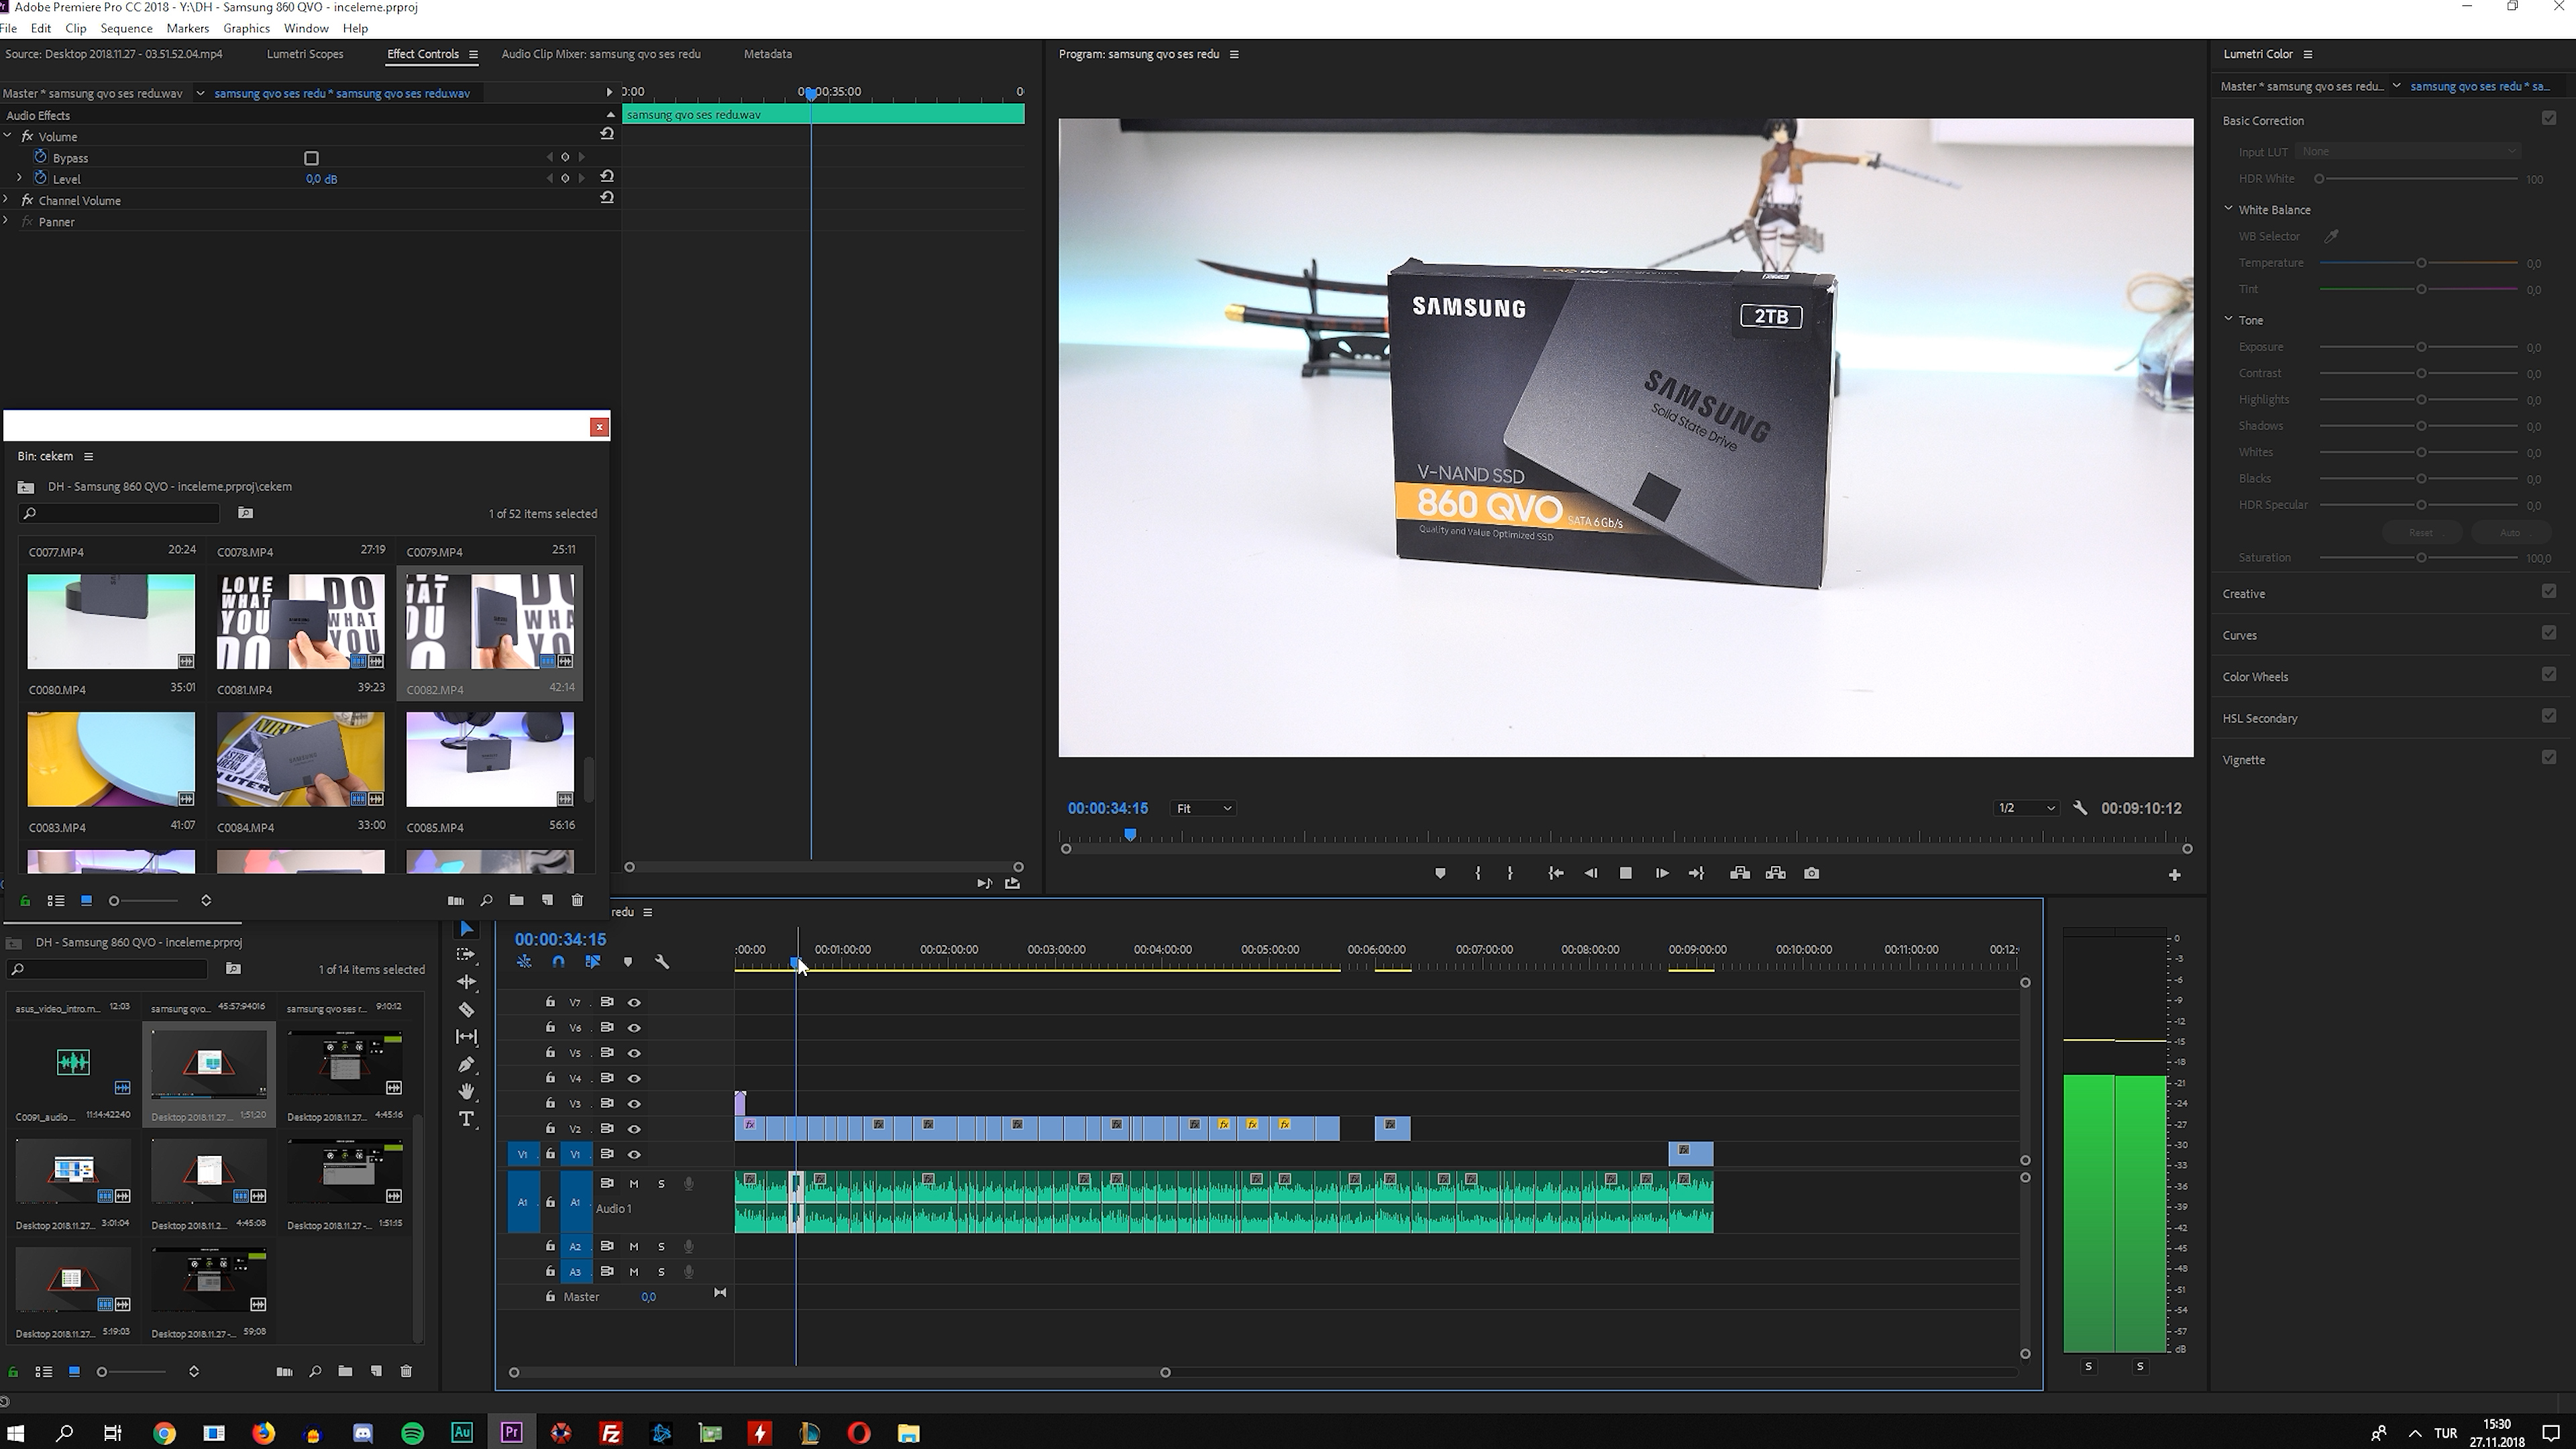Toggle Curves section checkbox
This screenshot has height=1449, width=2576.
click(2548, 633)
